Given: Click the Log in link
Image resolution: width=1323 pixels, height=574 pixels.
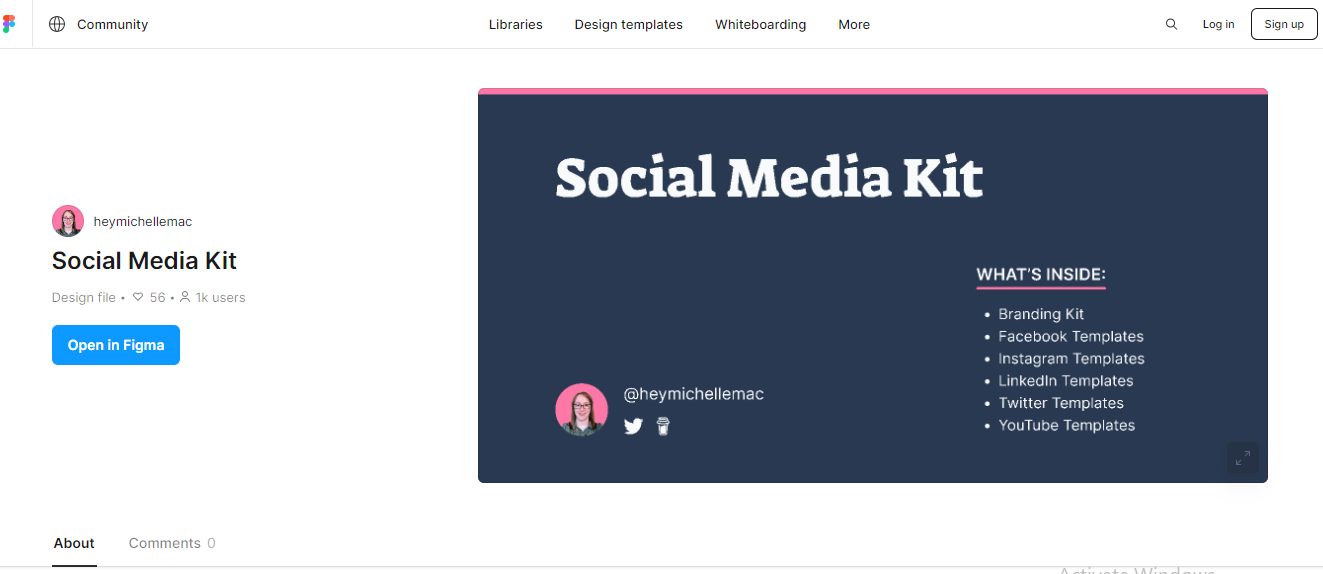Looking at the screenshot, I should coord(1218,24).
